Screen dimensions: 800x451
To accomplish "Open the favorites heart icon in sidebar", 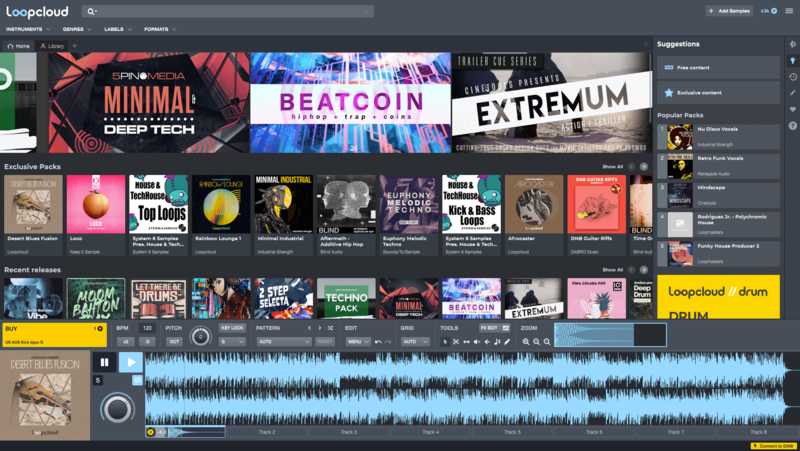I will click(x=793, y=109).
